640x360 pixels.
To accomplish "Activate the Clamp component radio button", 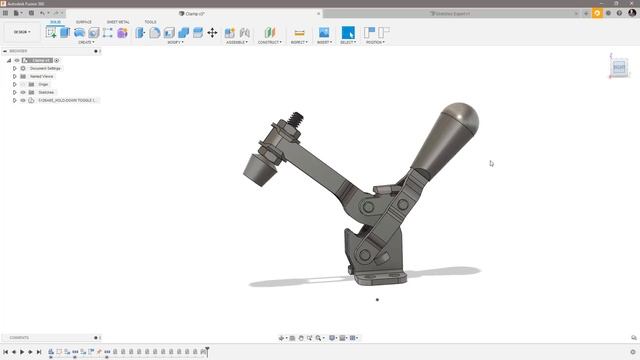I will click(x=57, y=60).
